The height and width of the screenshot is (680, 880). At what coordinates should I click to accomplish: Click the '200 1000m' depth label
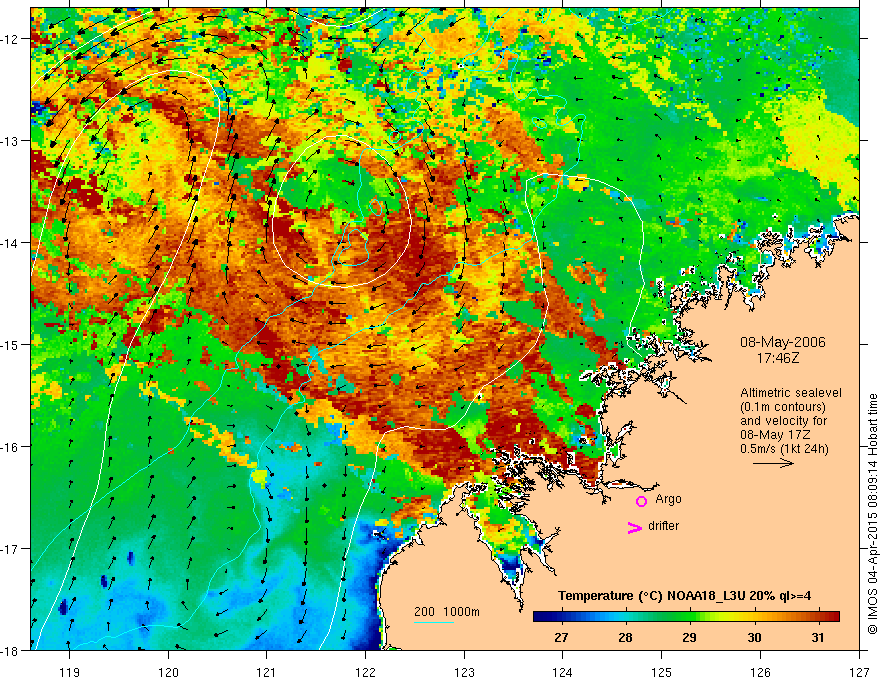(x=447, y=612)
